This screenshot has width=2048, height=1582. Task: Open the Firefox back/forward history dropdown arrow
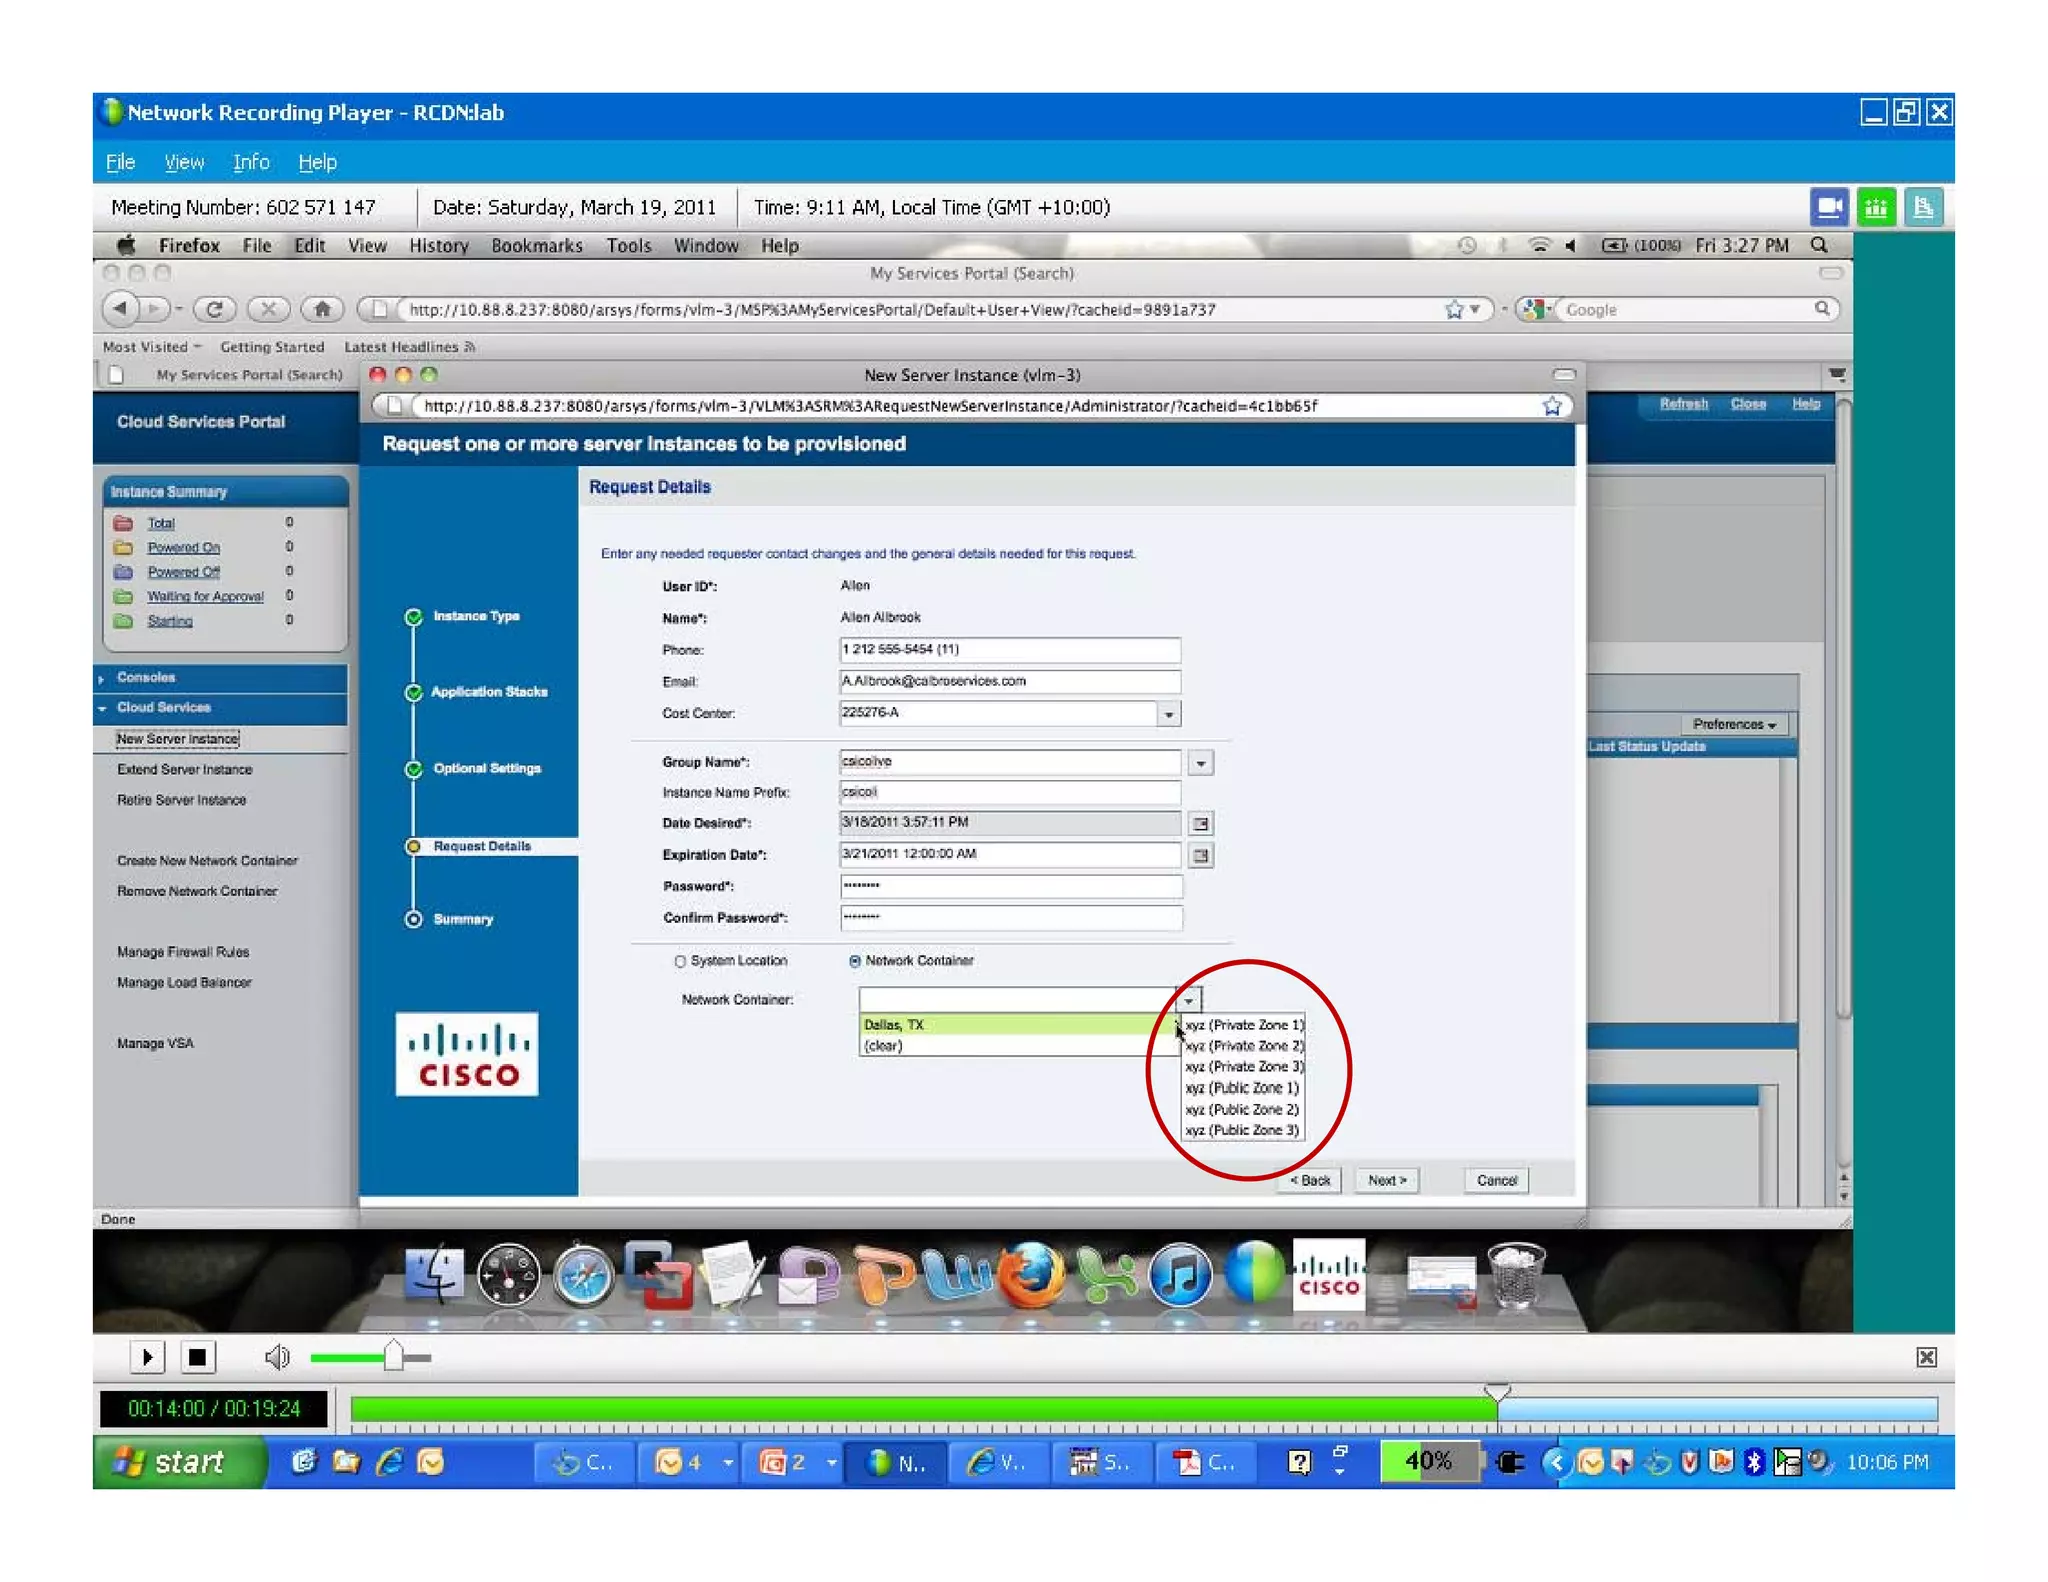[178, 309]
